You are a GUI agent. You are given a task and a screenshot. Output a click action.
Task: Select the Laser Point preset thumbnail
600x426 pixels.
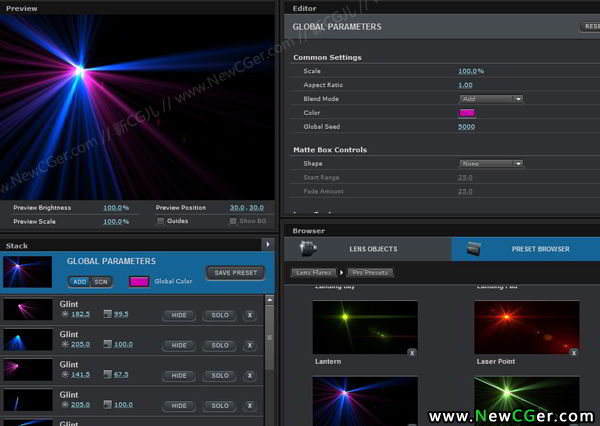(527, 327)
